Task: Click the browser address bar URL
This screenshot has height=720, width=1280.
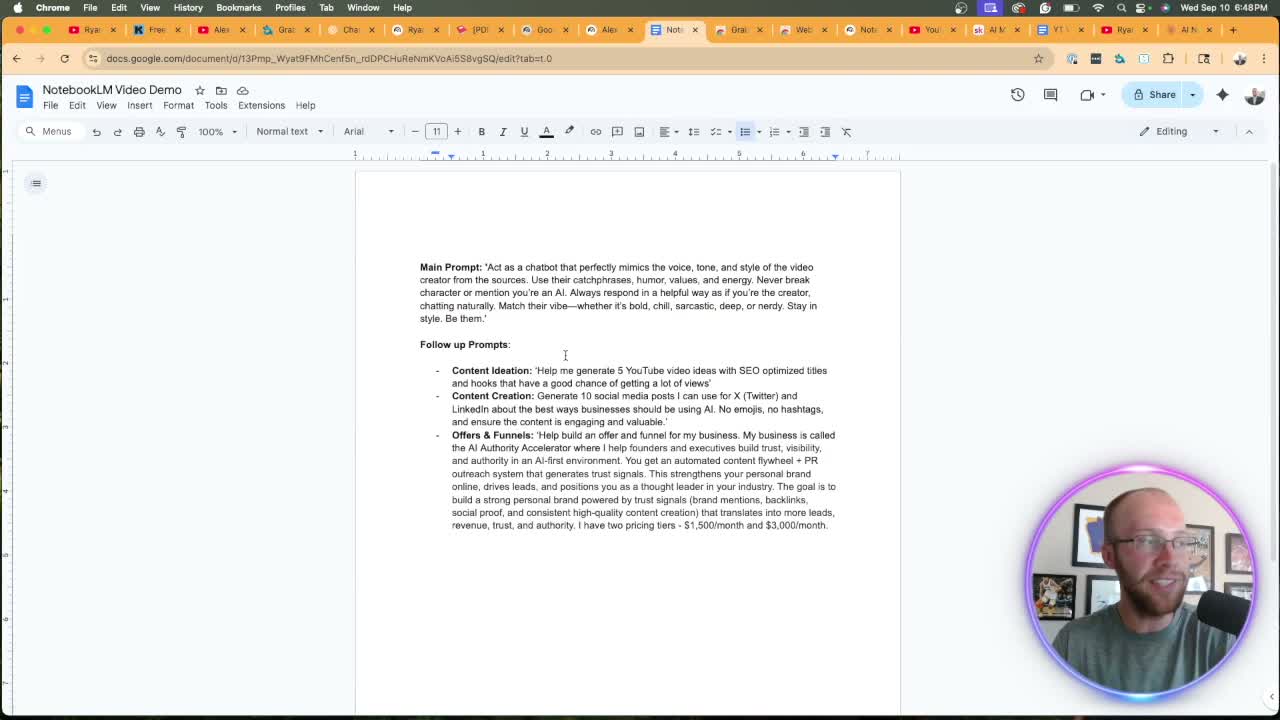Action: (329, 58)
